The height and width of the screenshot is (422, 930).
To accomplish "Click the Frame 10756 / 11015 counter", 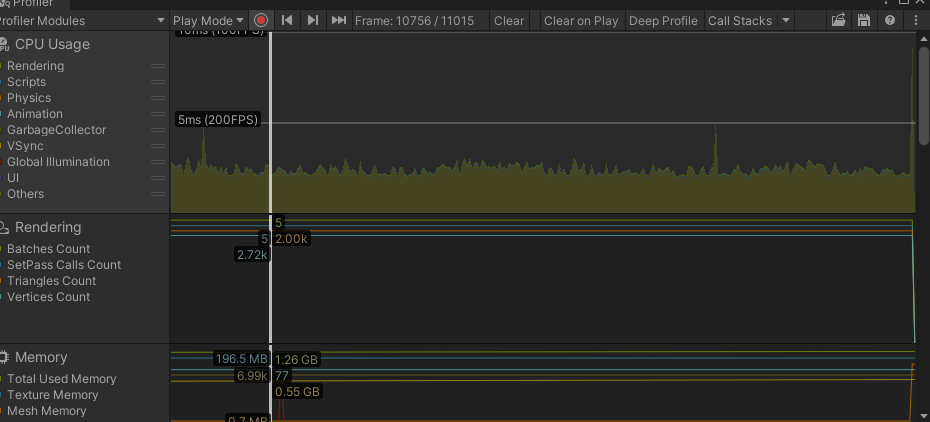I will [415, 20].
